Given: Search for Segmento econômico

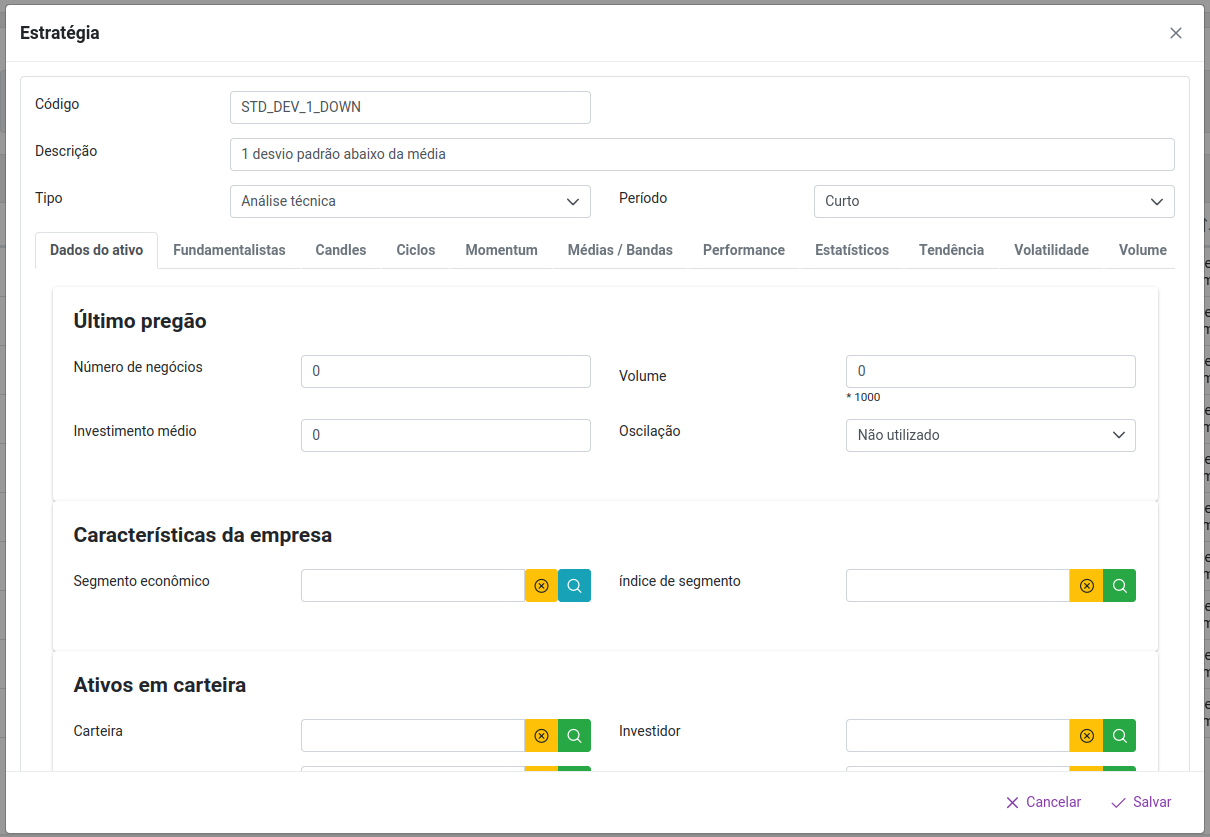Looking at the screenshot, I should click(x=574, y=586).
